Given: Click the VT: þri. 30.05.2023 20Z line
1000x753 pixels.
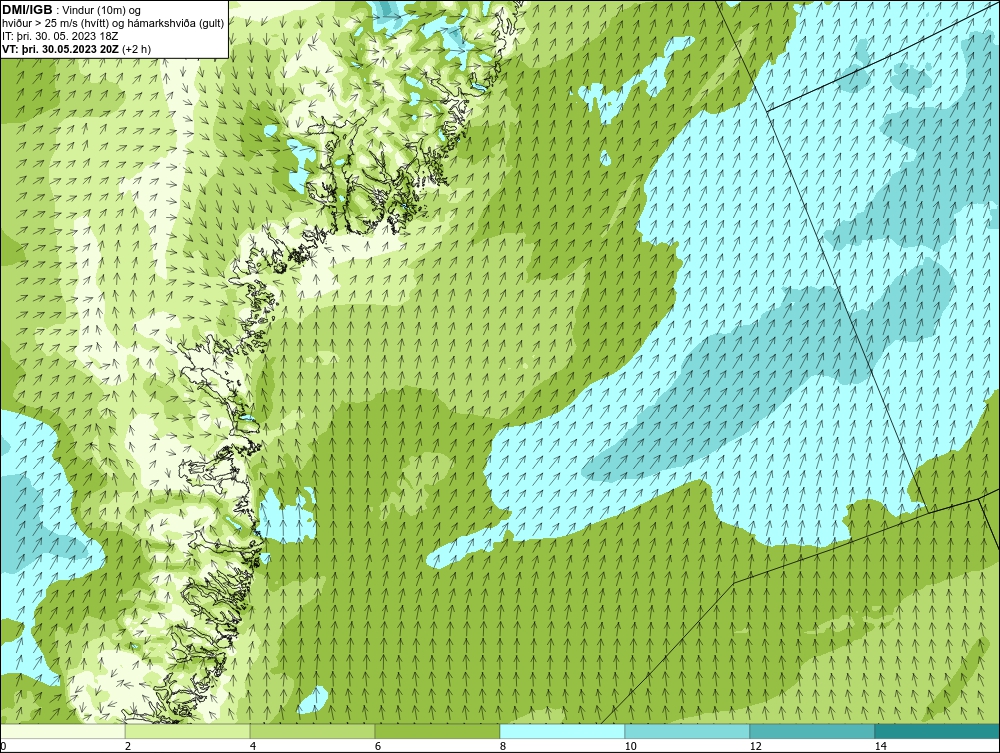Looking at the screenshot, I should (77, 49).
